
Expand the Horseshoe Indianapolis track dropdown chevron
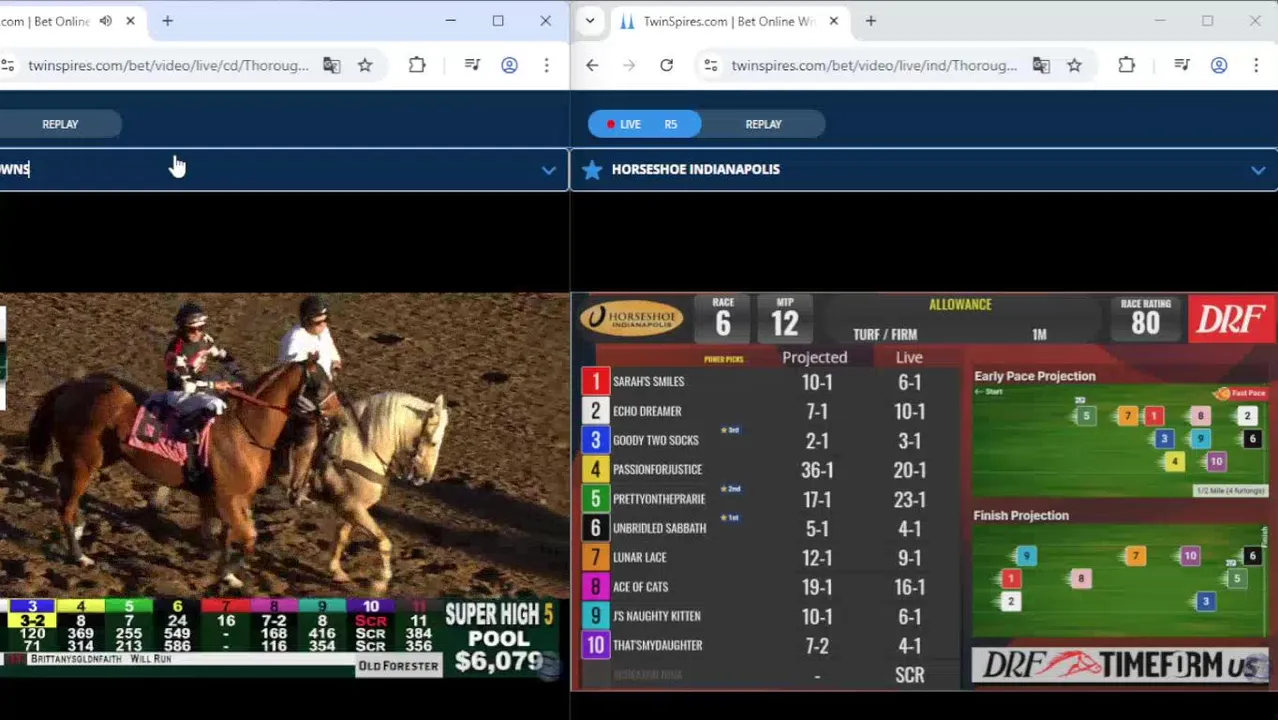1258,170
